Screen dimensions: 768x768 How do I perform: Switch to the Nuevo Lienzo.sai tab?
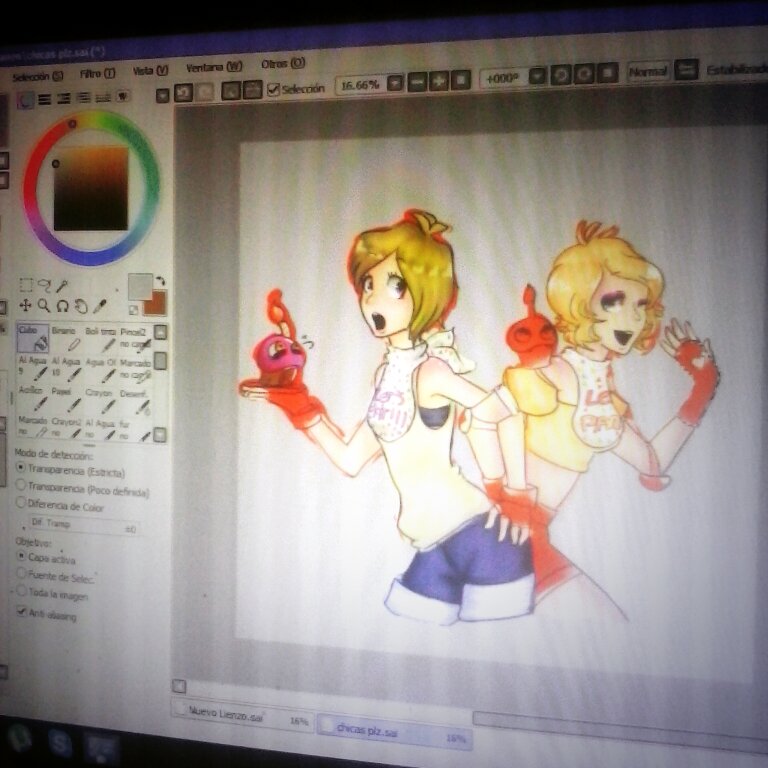tap(242, 717)
